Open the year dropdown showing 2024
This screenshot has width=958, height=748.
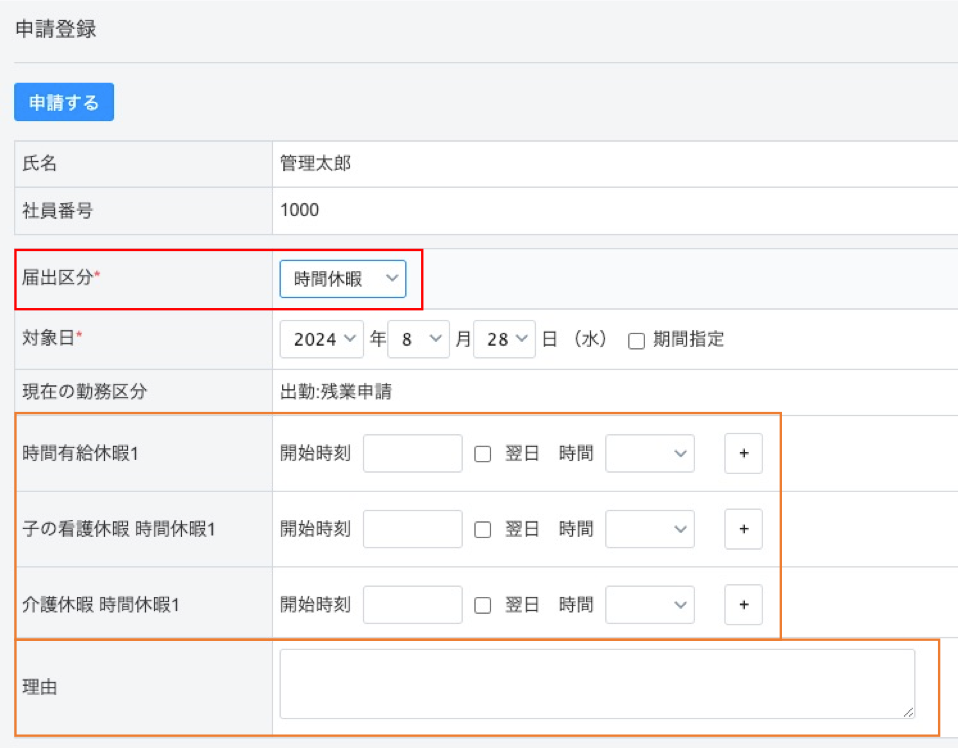[321, 339]
